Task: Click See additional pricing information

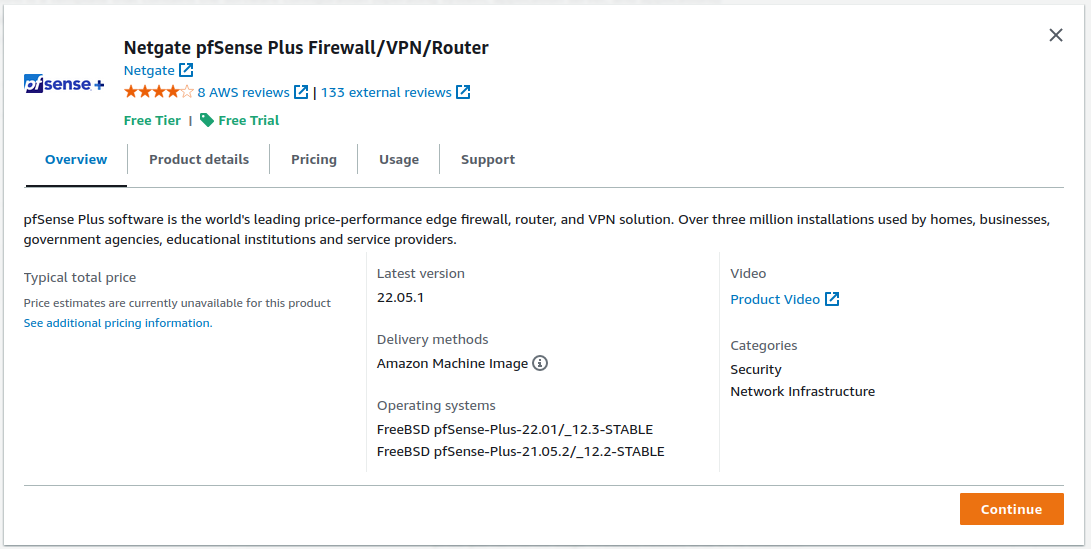Action: [118, 324]
